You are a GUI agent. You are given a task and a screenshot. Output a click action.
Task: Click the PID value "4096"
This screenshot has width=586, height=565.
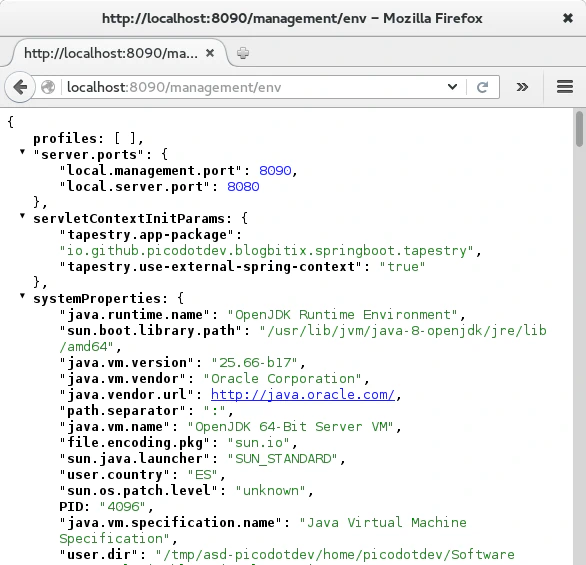coord(122,507)
